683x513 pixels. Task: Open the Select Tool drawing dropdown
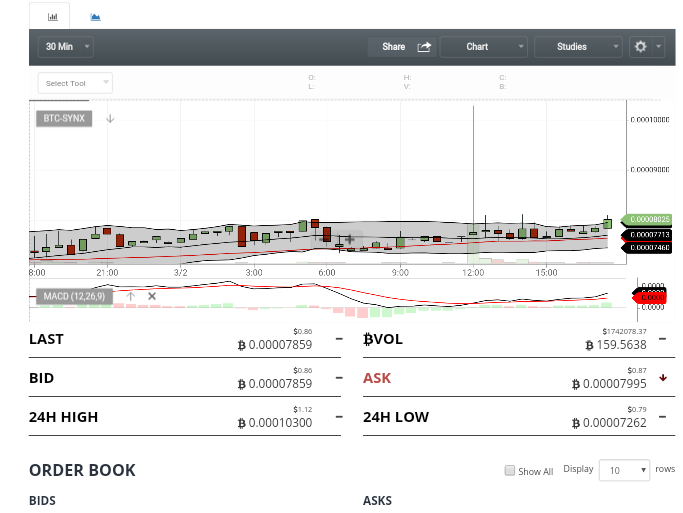pyautogui.click(x=75, y=83)
